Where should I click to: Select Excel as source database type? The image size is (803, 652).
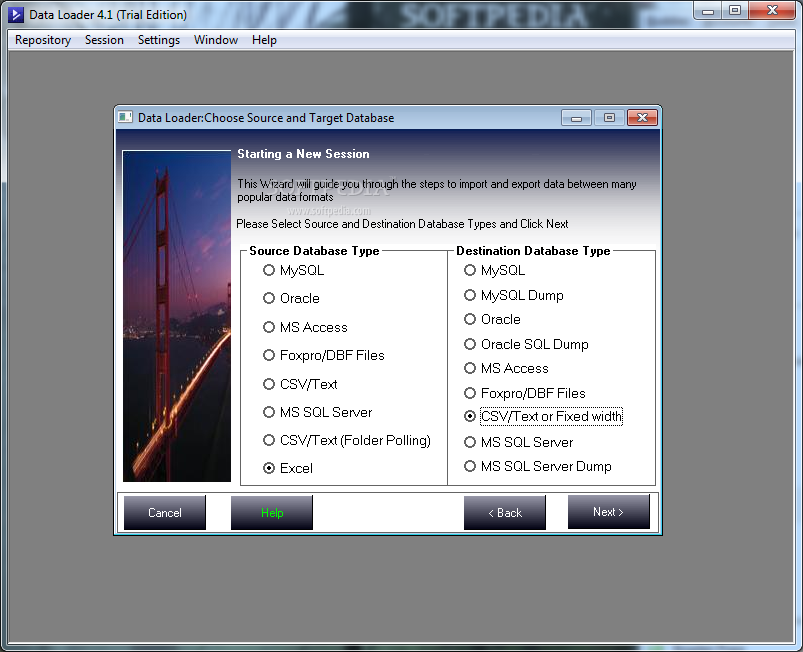(x=288, y=468)
